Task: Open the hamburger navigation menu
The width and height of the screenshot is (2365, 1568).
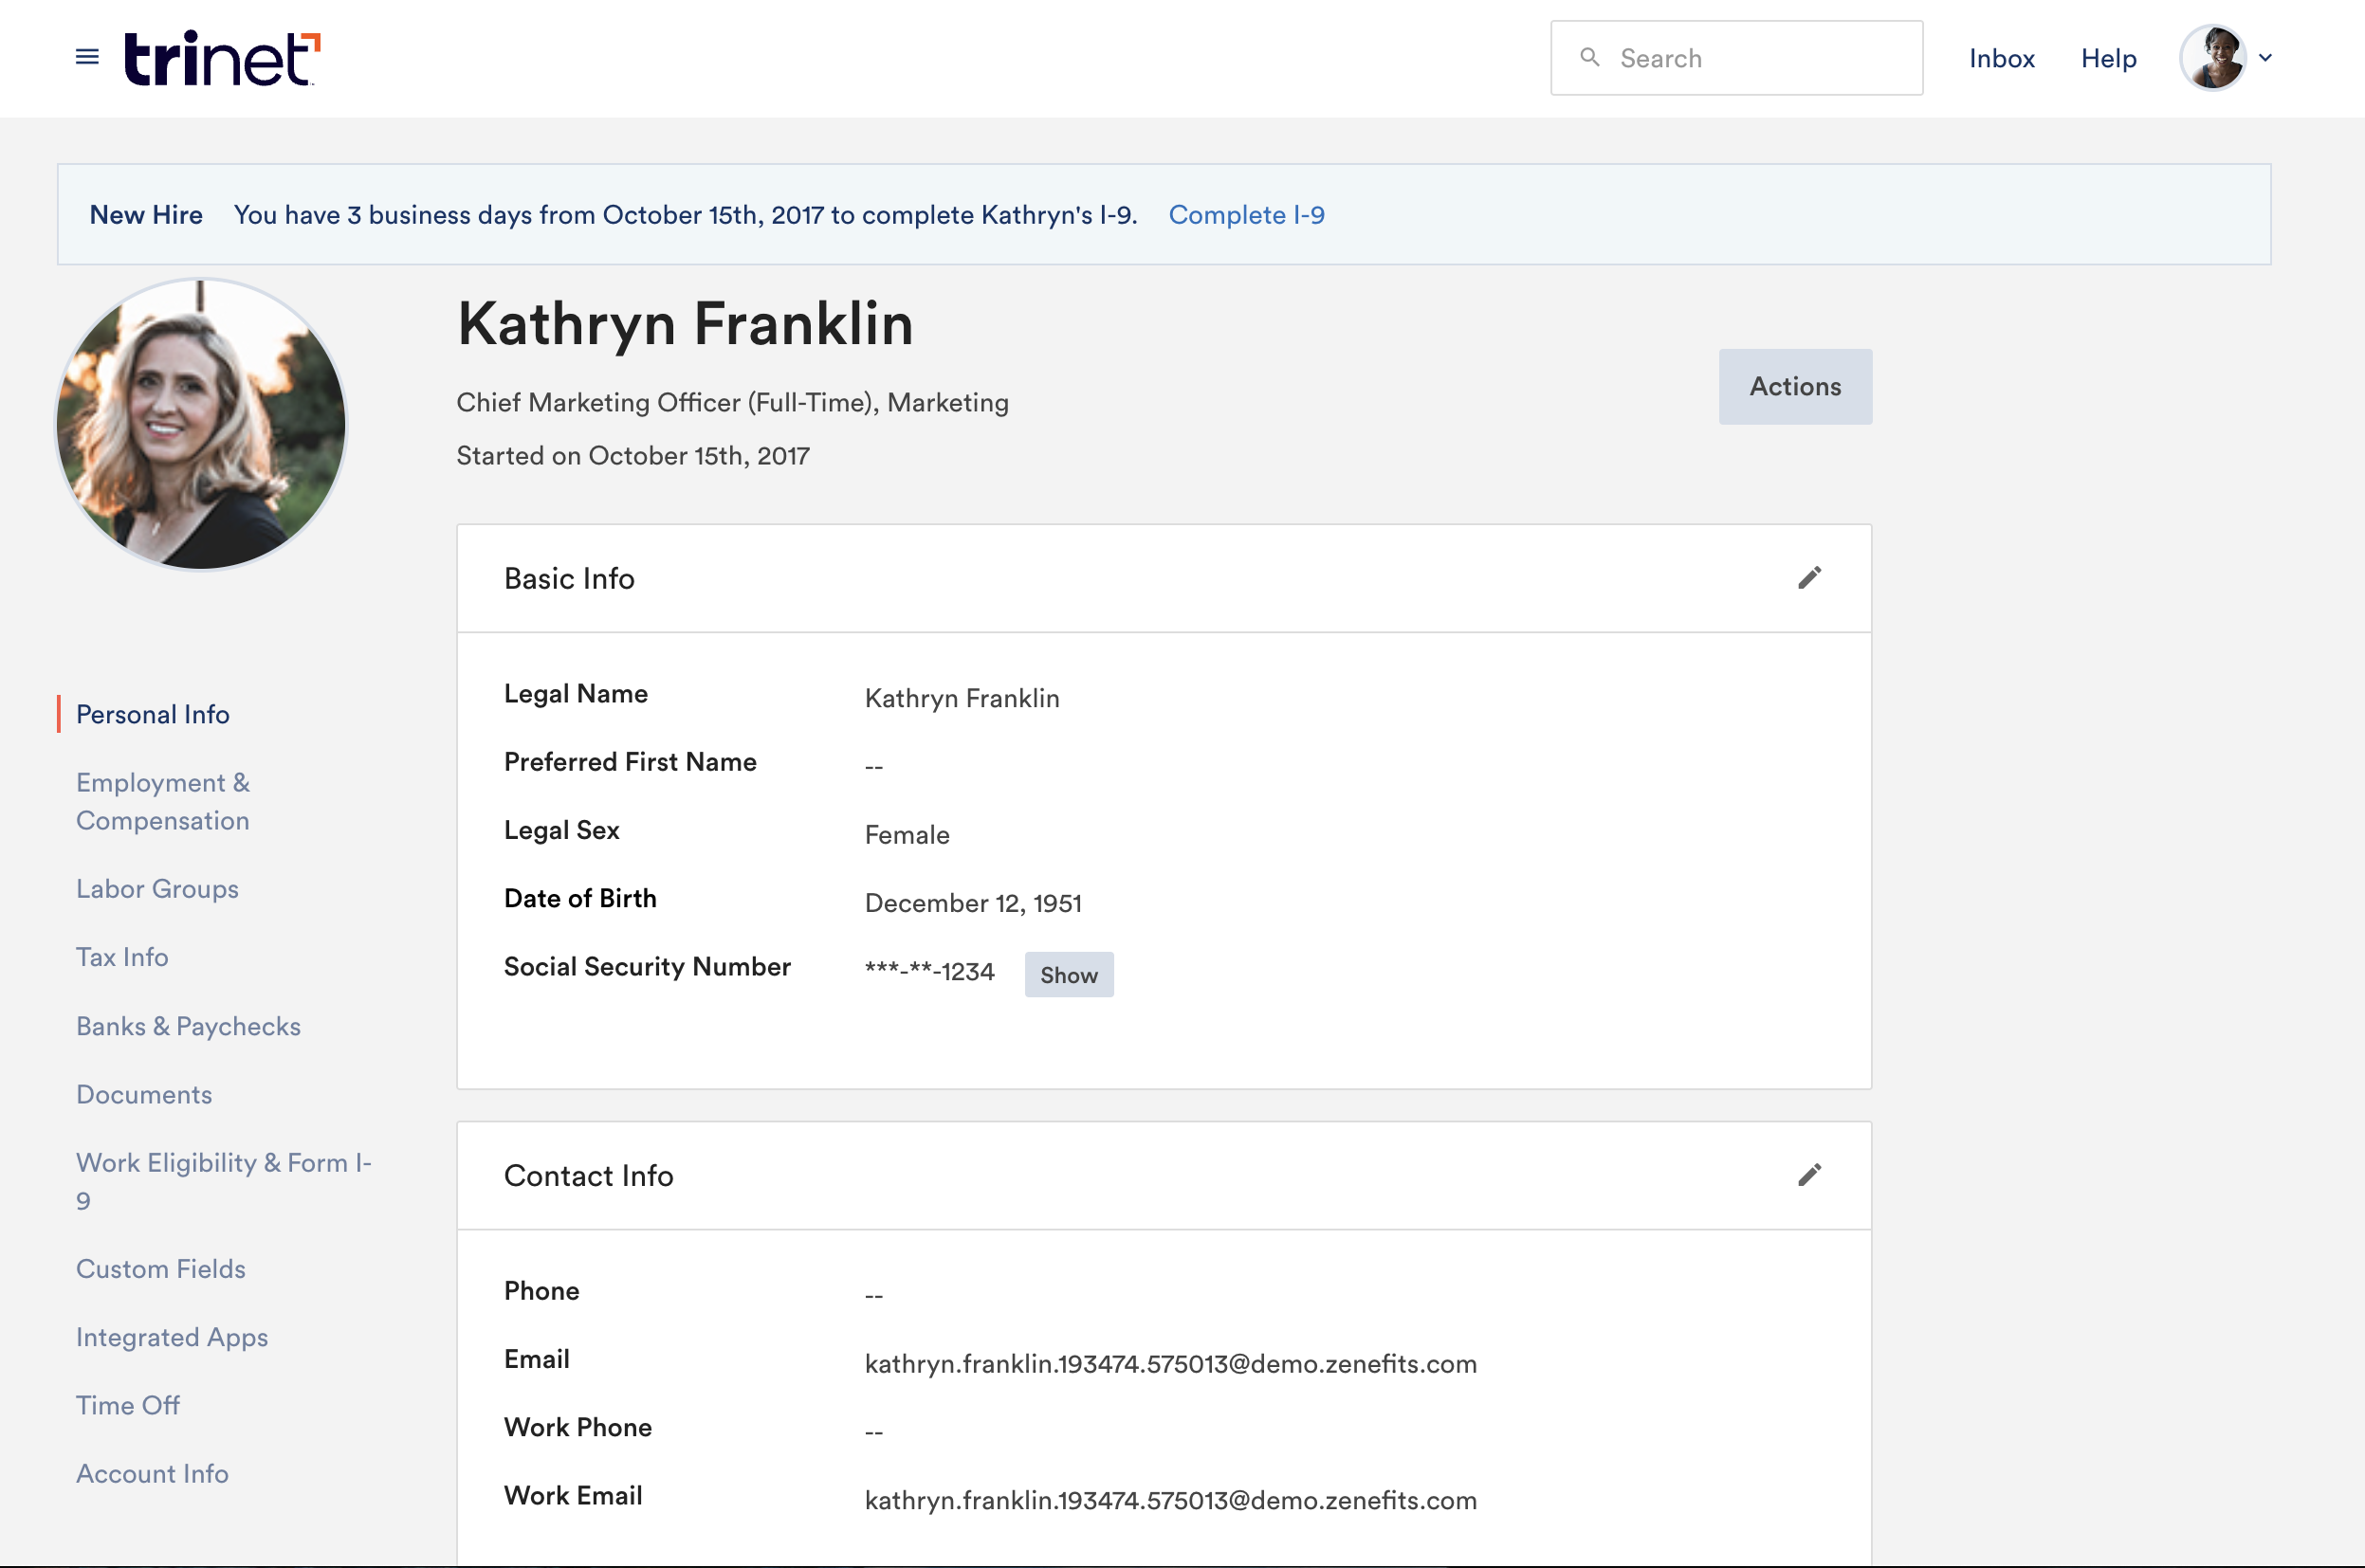Action: click(x=87, y=57)
